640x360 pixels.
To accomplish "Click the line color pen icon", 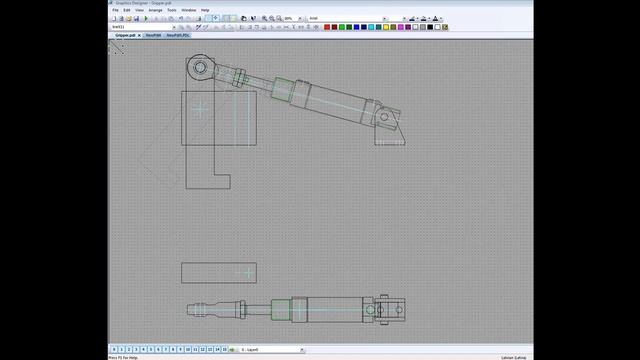I will point(412,18).
